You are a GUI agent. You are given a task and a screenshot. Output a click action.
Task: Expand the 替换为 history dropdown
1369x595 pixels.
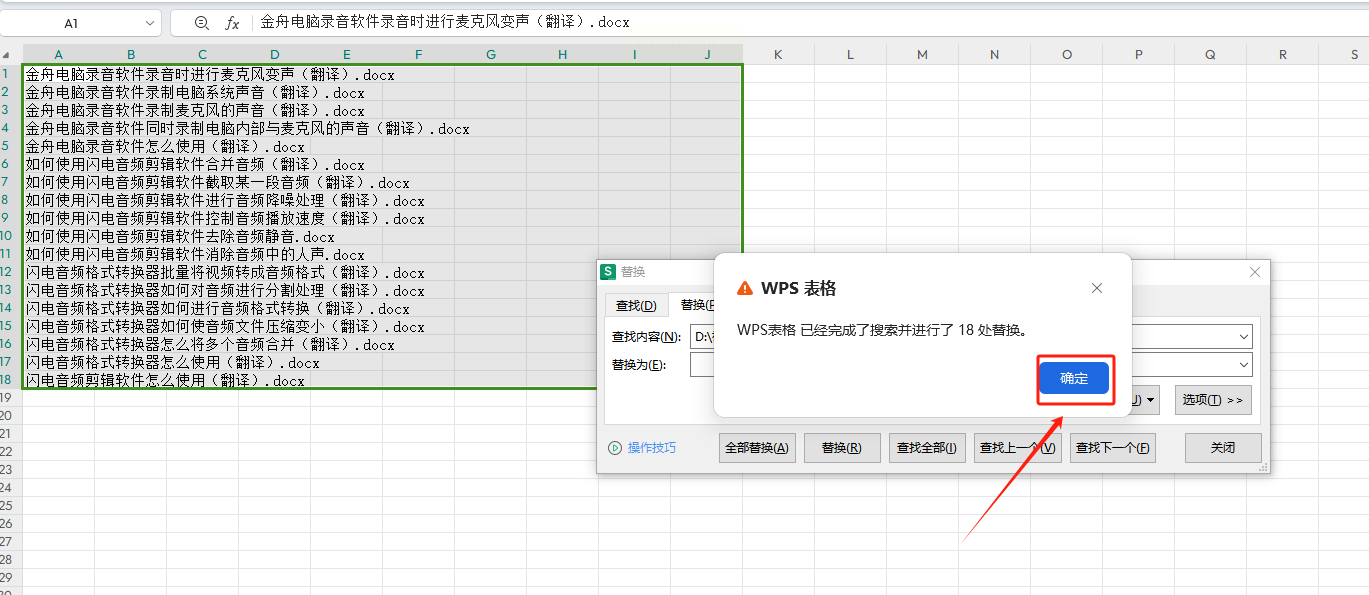pyautogui.click(x=1243, y=364)
